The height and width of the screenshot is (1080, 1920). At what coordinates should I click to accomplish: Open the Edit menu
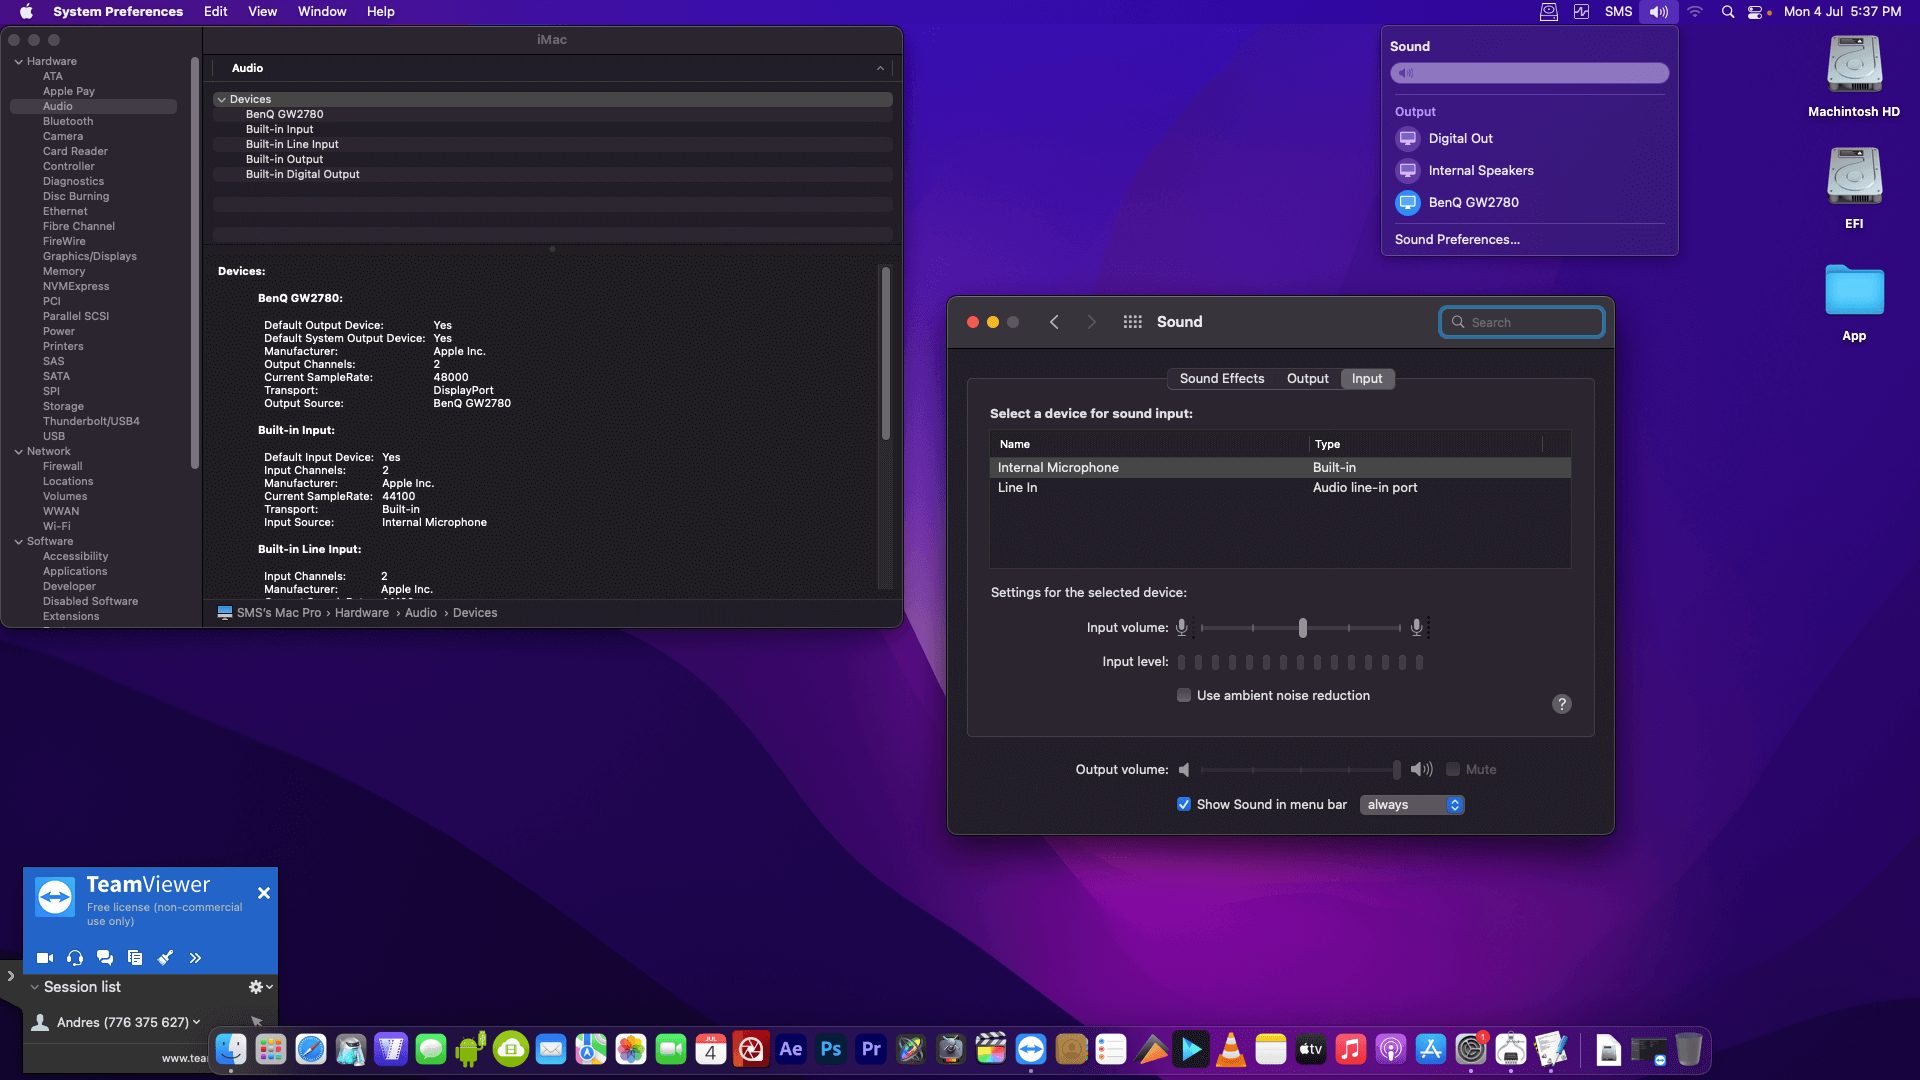[x=215, y=12]
